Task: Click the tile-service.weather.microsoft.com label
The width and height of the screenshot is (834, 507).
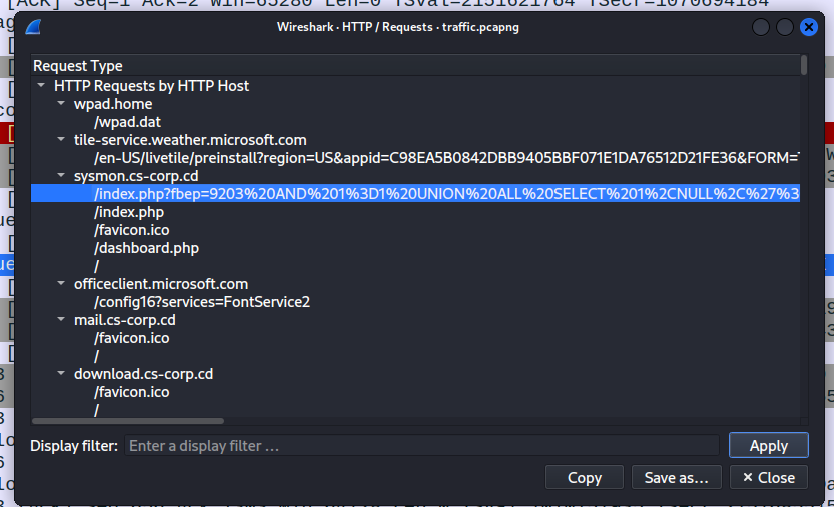Action: (190, 140)
